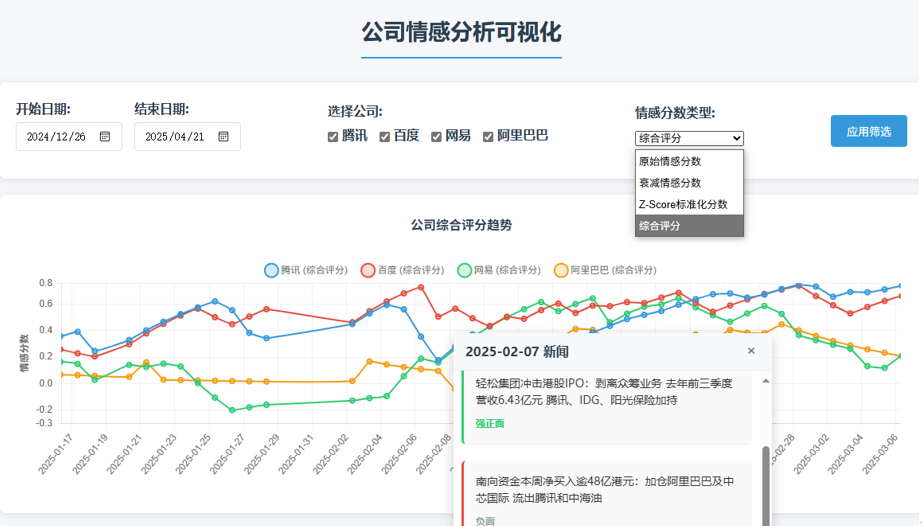Click the news popup scroll-up arrow
The width and height of the screenshot is (922, 526).
pos(766,381)
